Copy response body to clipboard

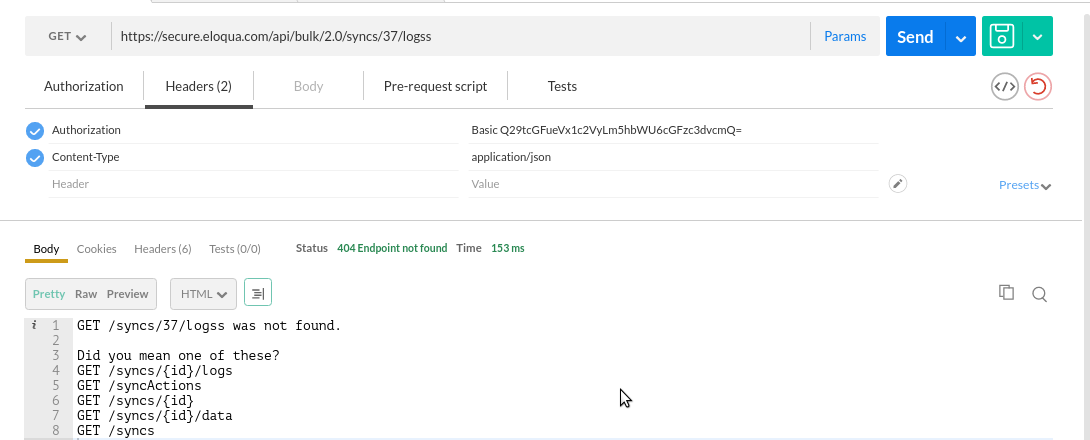1007,293
